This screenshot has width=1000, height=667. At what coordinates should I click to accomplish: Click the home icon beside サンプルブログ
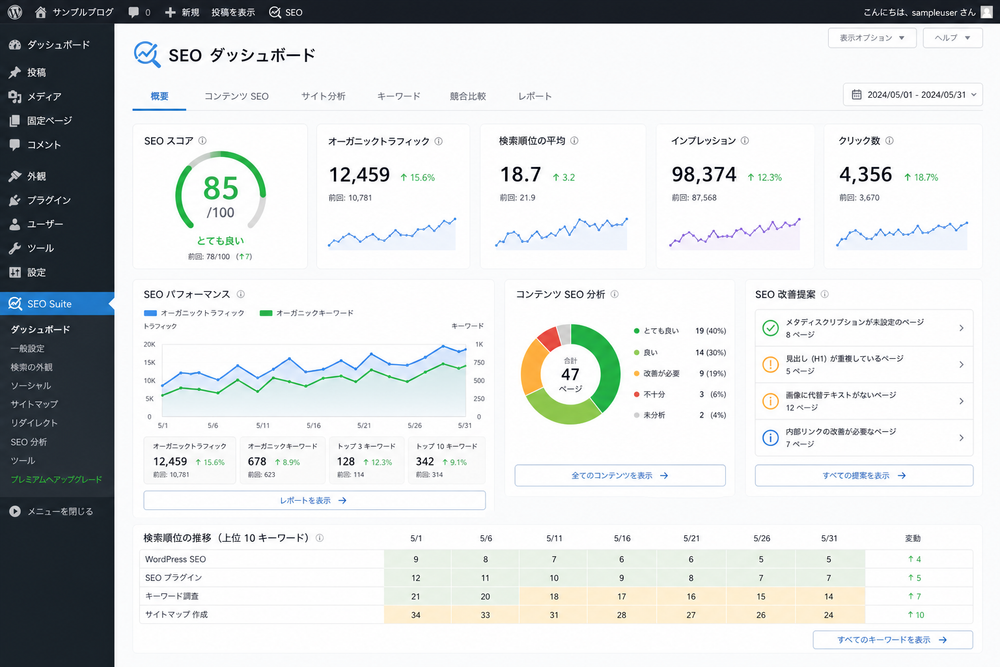click(x=41, y=12)
